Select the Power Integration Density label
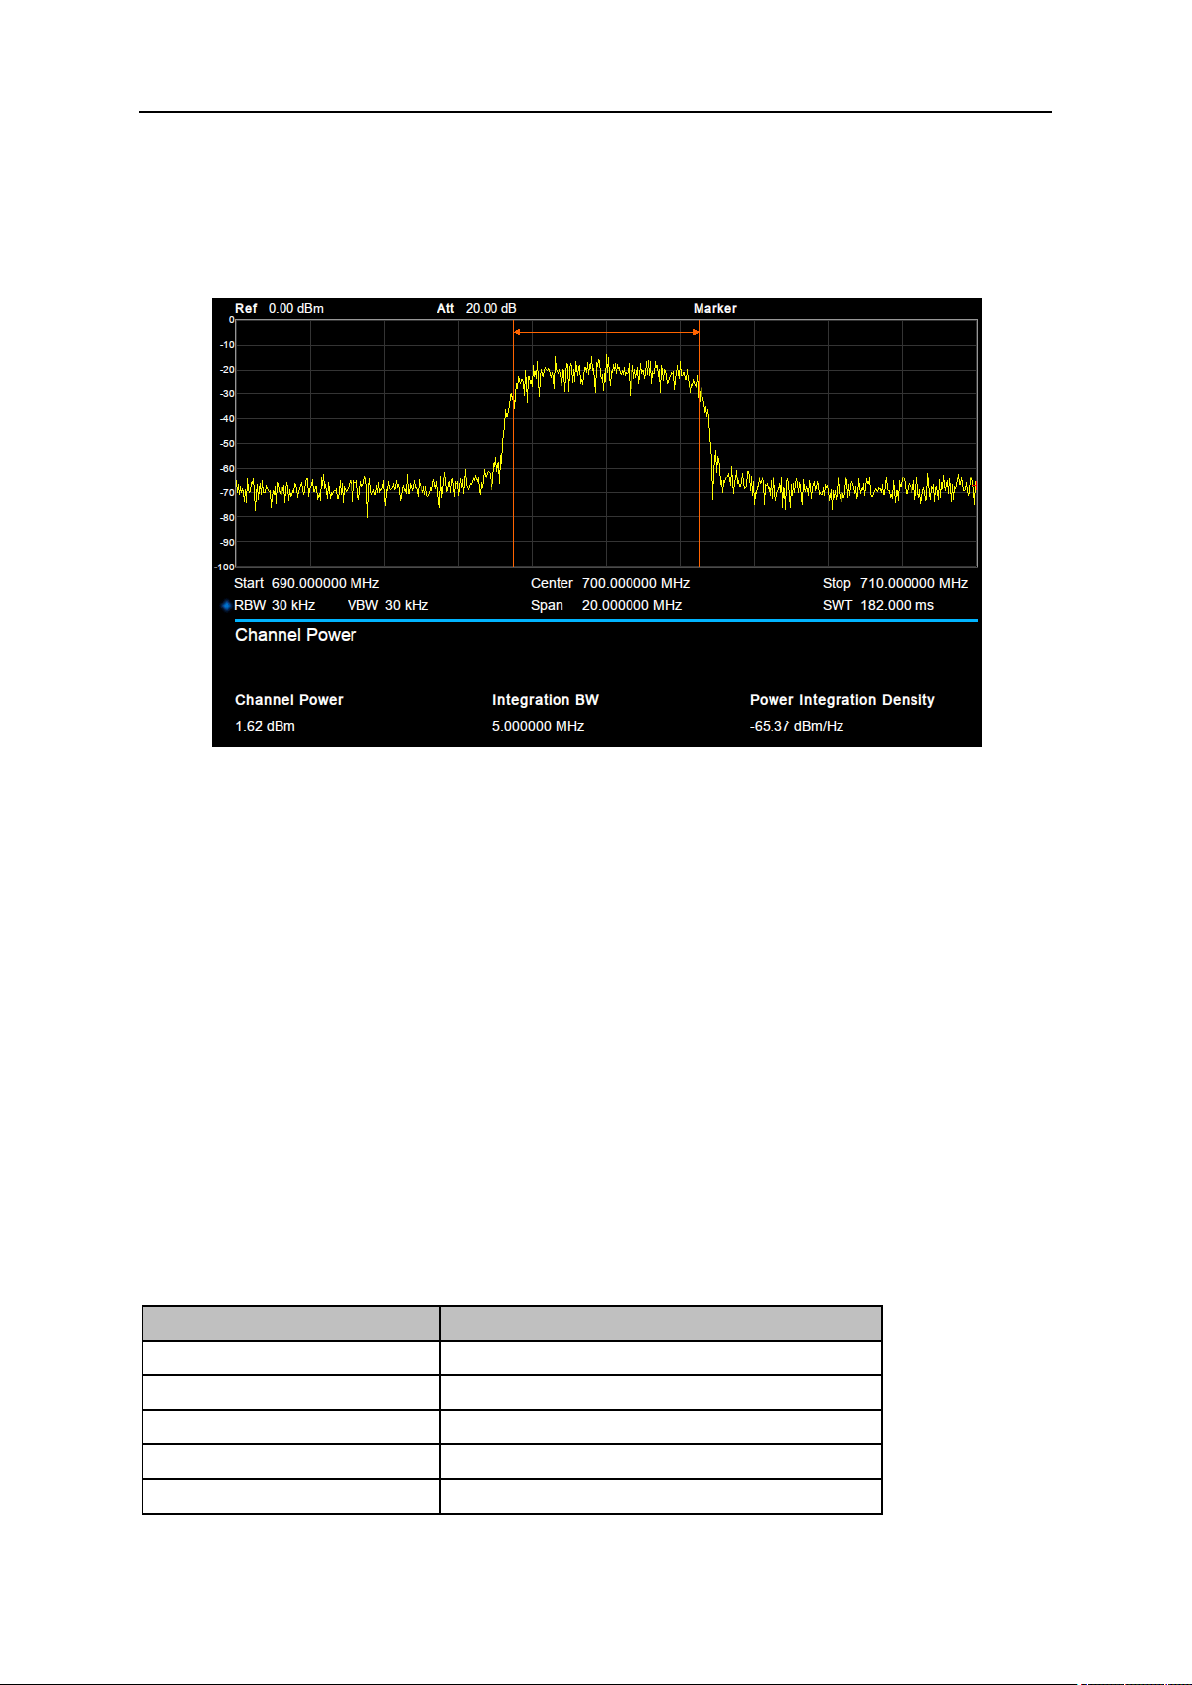The width and height of the screenshot is (1192, 1685). pos(842,700)
